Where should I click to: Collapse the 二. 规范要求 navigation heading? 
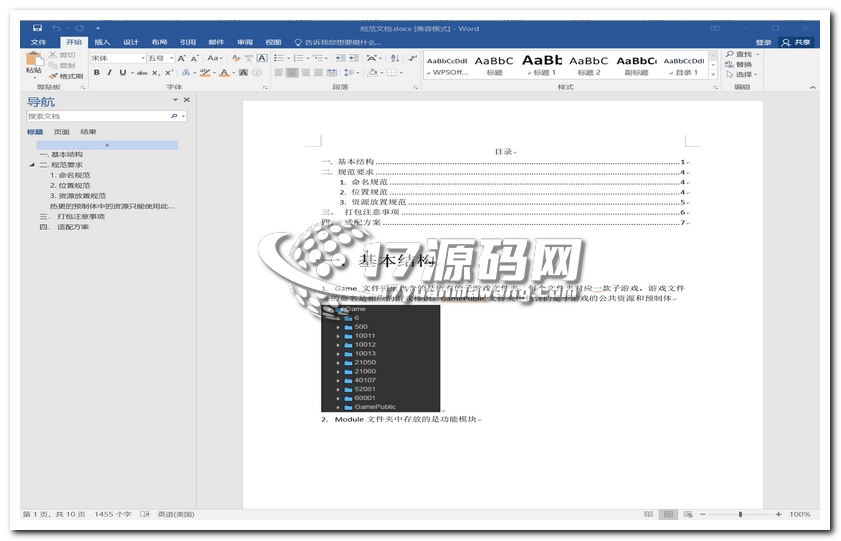pyautogui.click(x=32, y=165)
